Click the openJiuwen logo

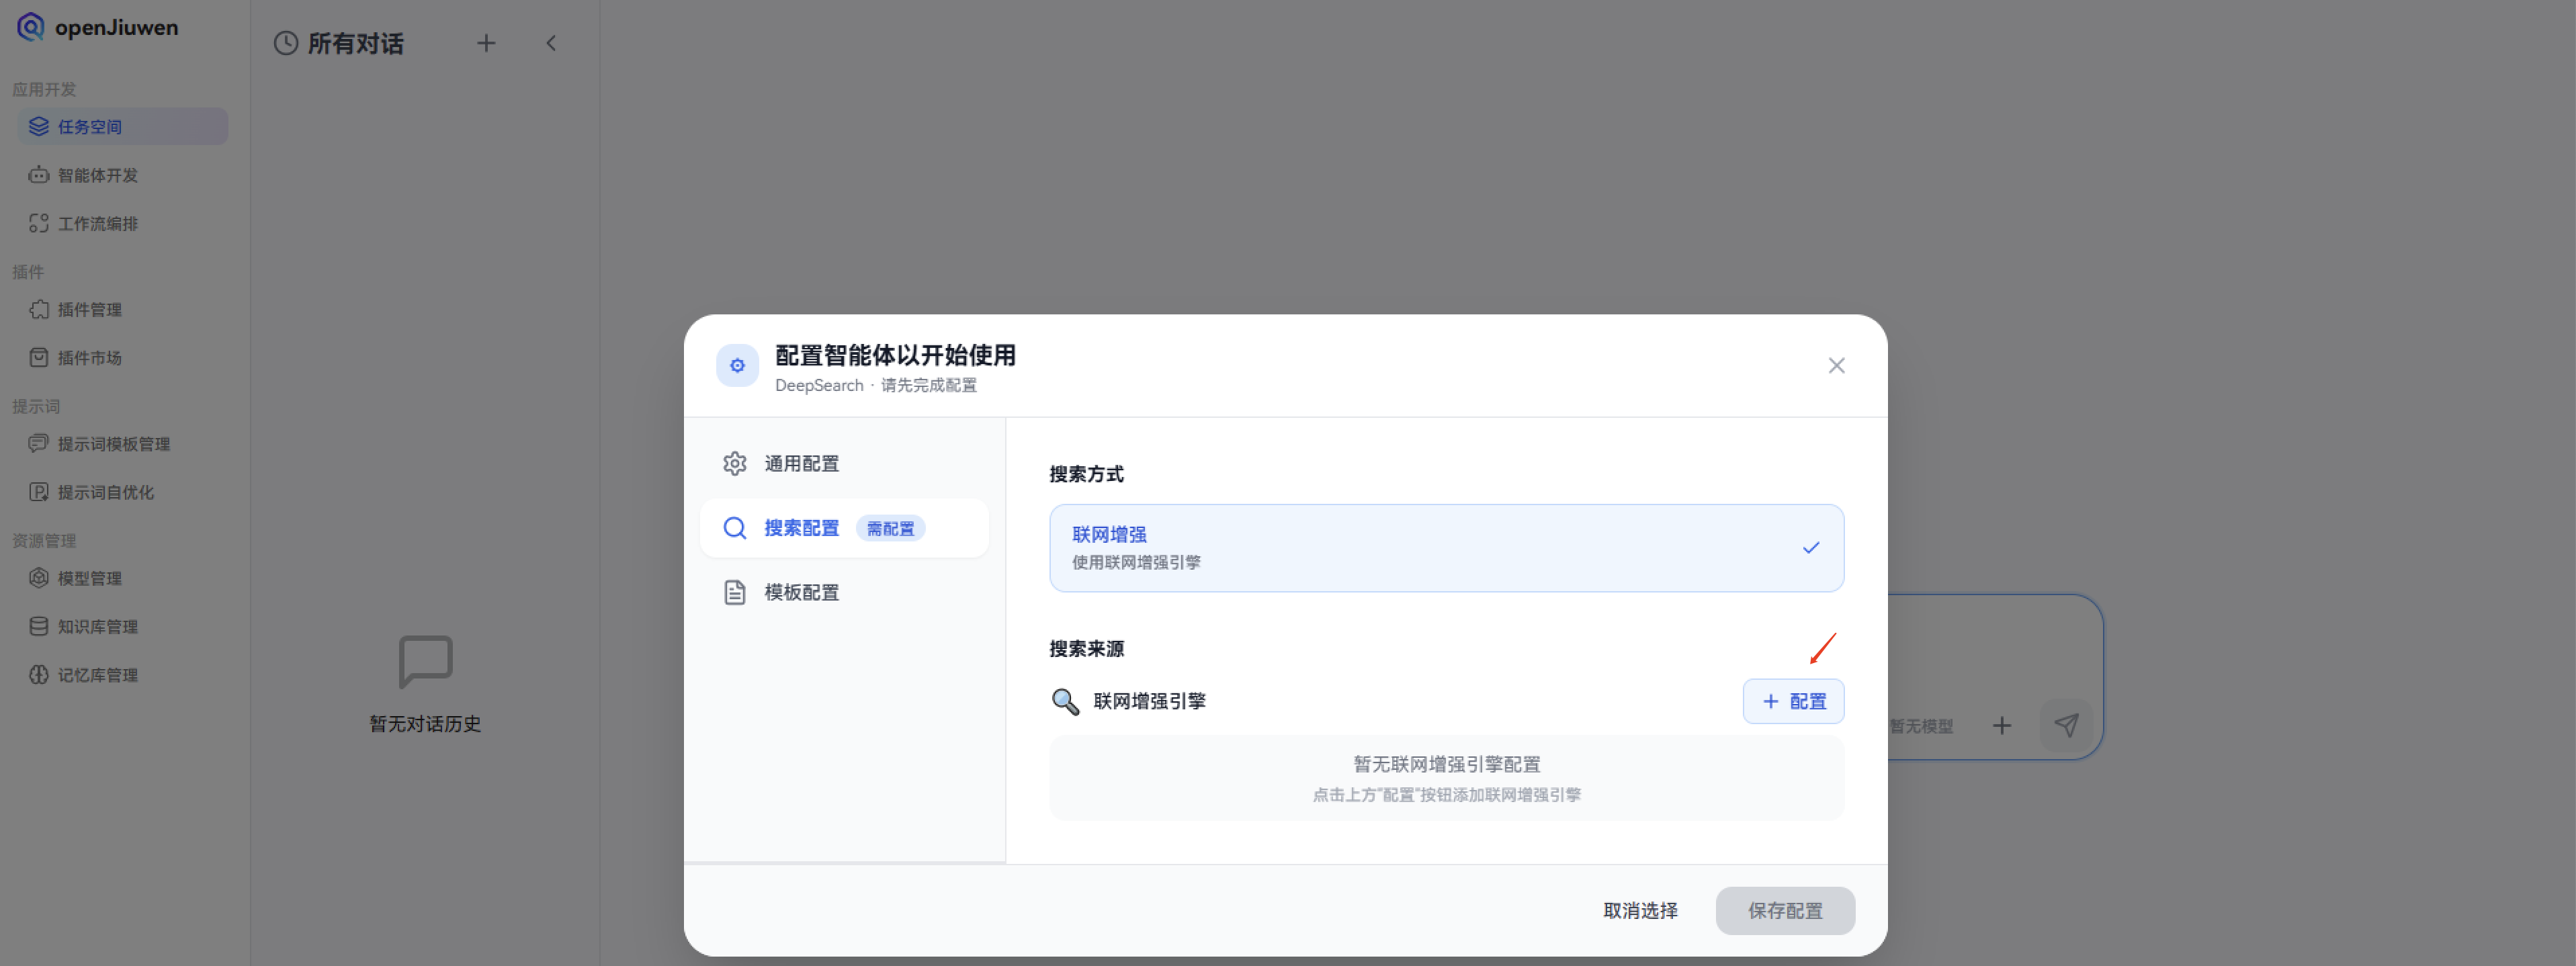coord(97,27)
